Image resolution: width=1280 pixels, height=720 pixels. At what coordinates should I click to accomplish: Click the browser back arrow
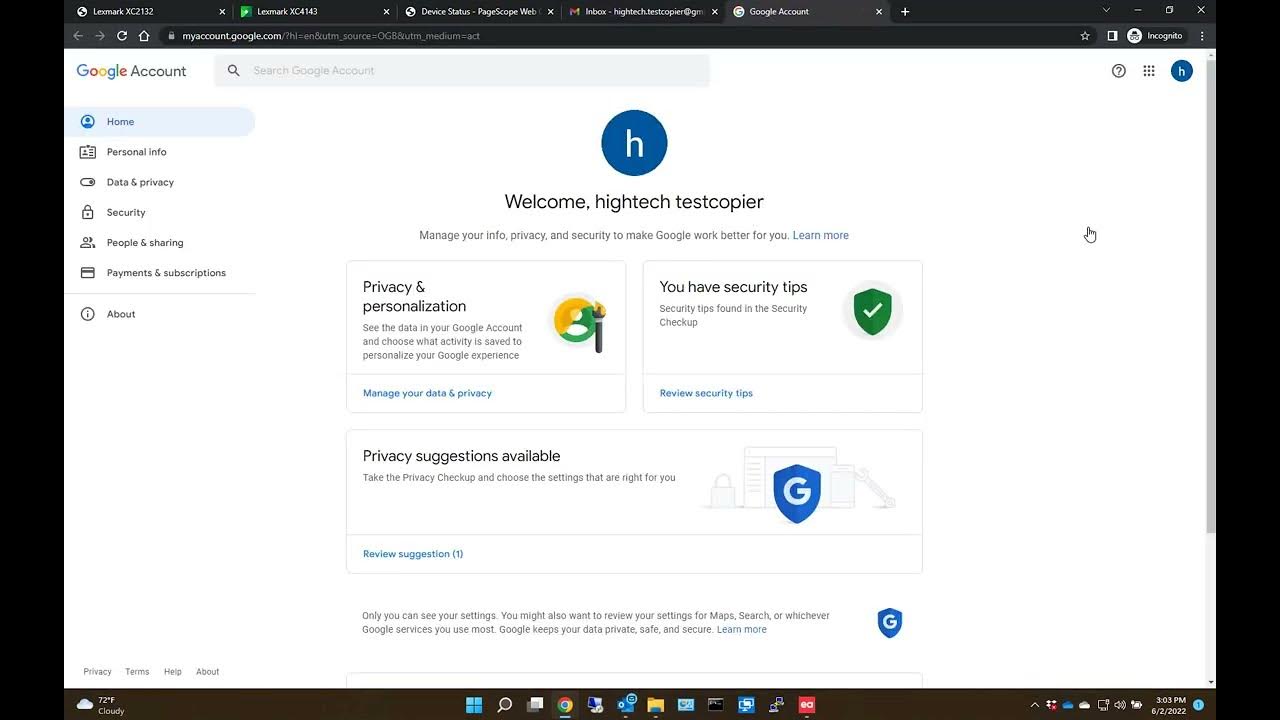(78, 36)
